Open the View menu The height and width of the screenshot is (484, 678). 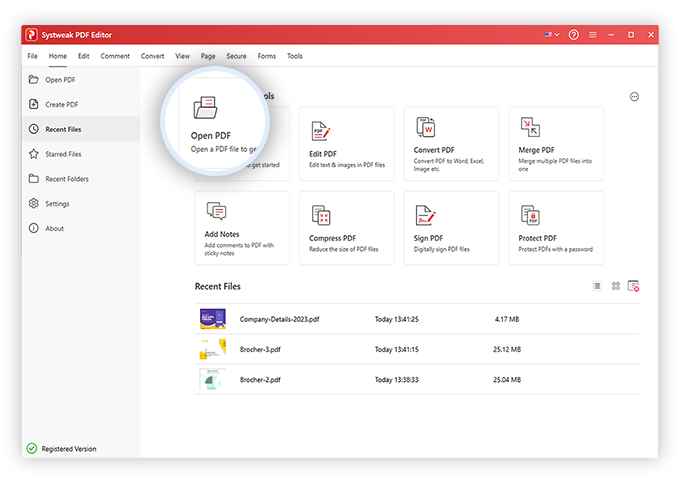tap(182, 56)
